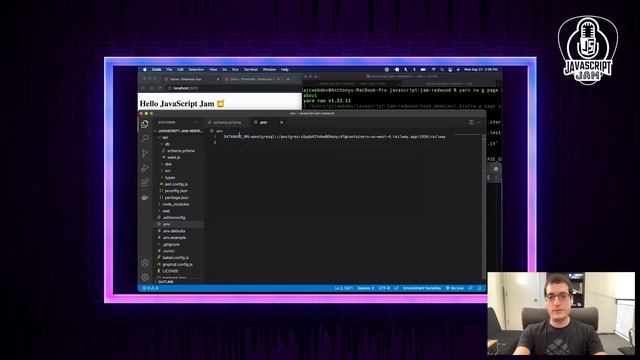This screenshot has height=360, width=640.
Task: Open schema.prisma in the file tree
Action: tap(180, 151)
